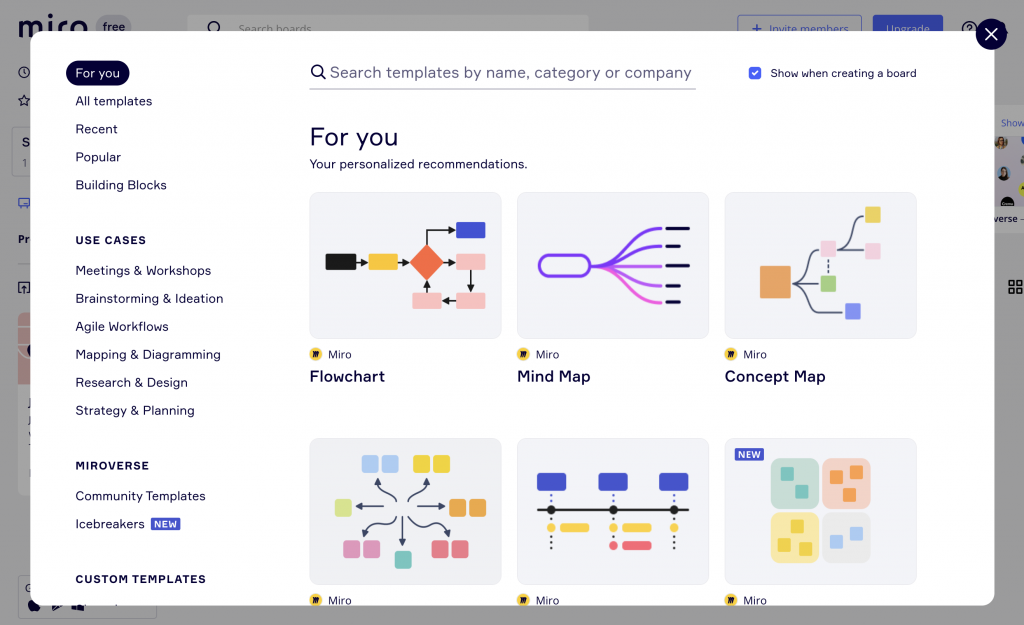This screenshot has width=1024, height=625.
Task: Choose the timeline template thumbnail
Action: [x=613, y=511]
